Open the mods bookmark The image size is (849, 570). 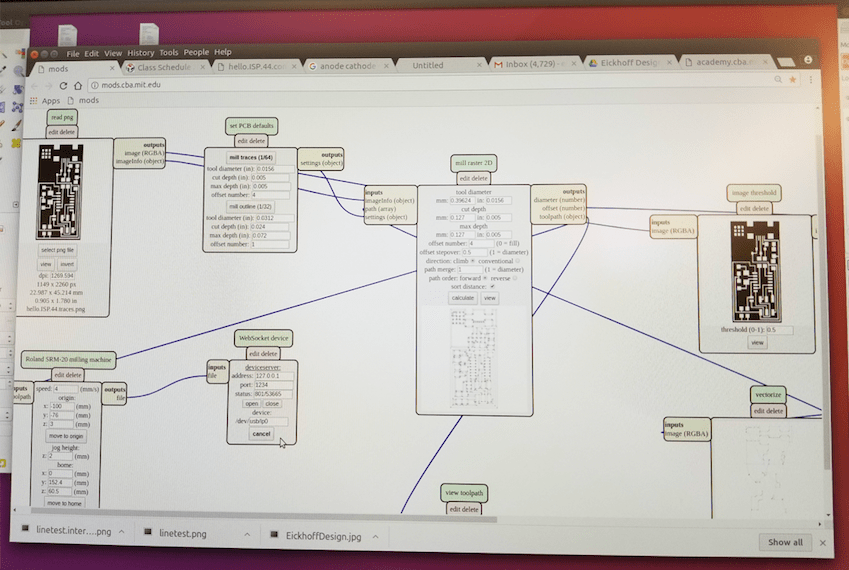click(x=83, y=100)
